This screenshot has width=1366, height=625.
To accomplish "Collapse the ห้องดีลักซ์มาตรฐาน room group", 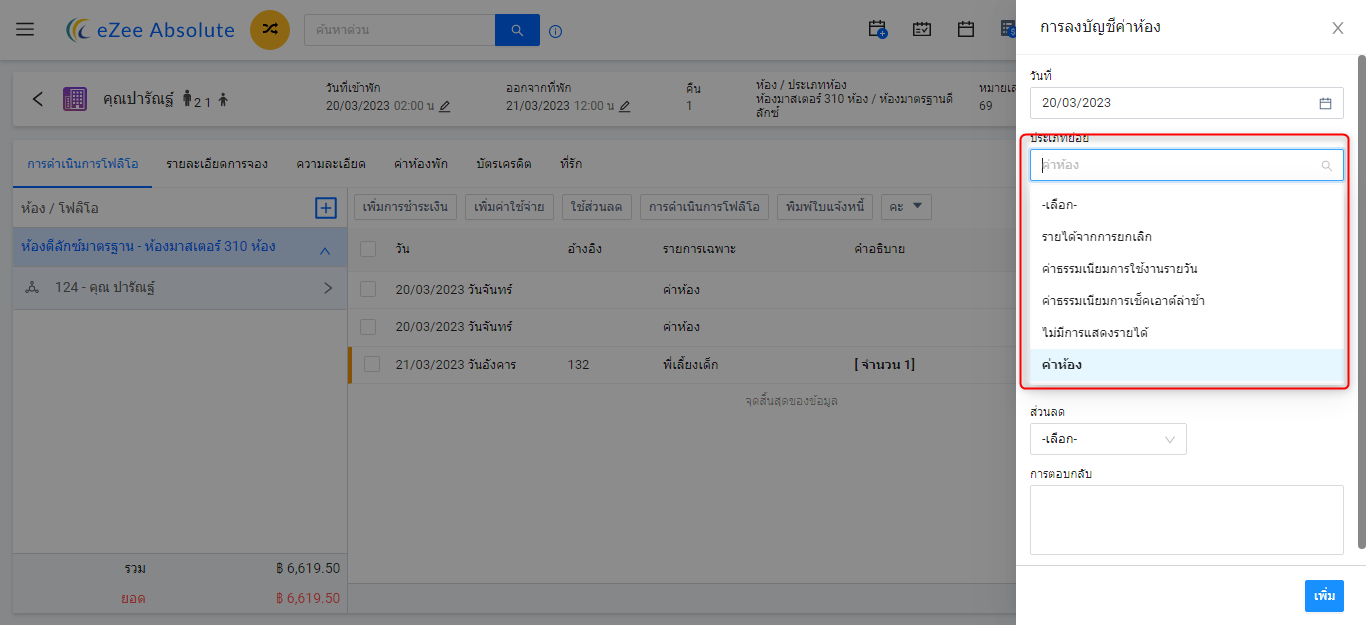I will click(x=324, y=251).
